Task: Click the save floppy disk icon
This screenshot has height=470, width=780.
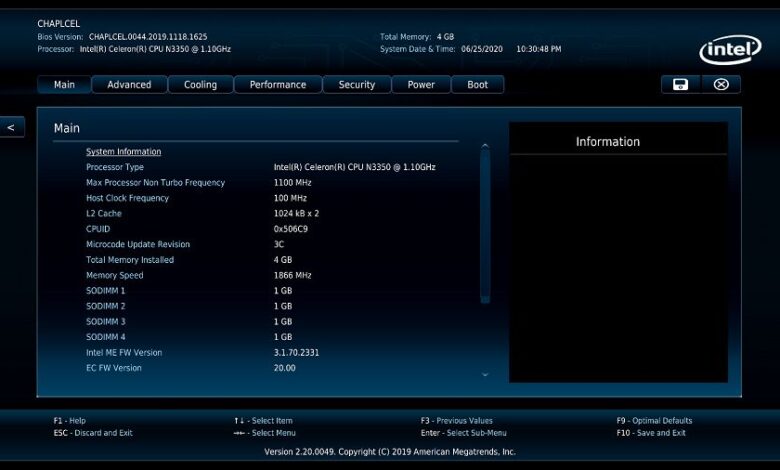Action: coord(681,85)
